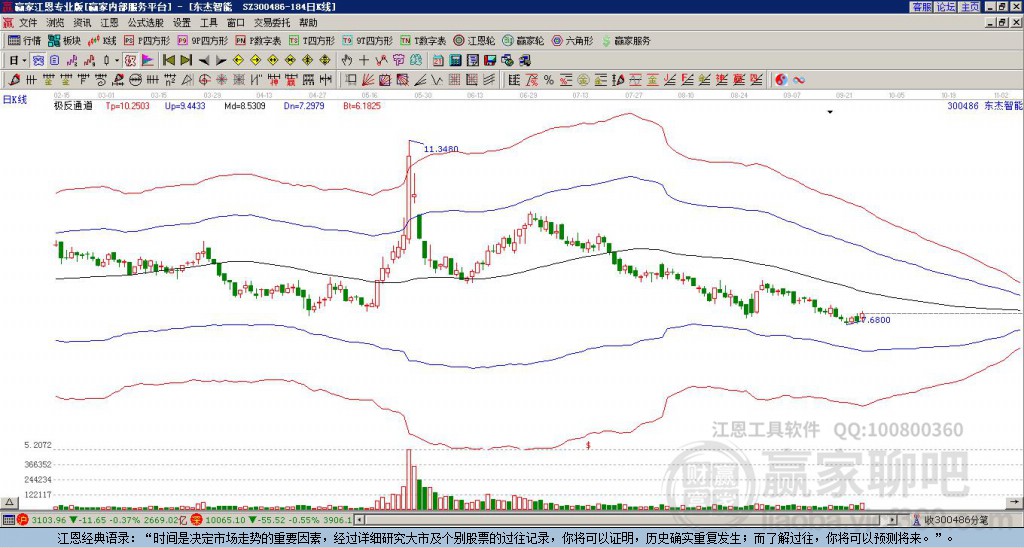
Task: Open the 交易委托 menu
Action: tap(272, 23)
